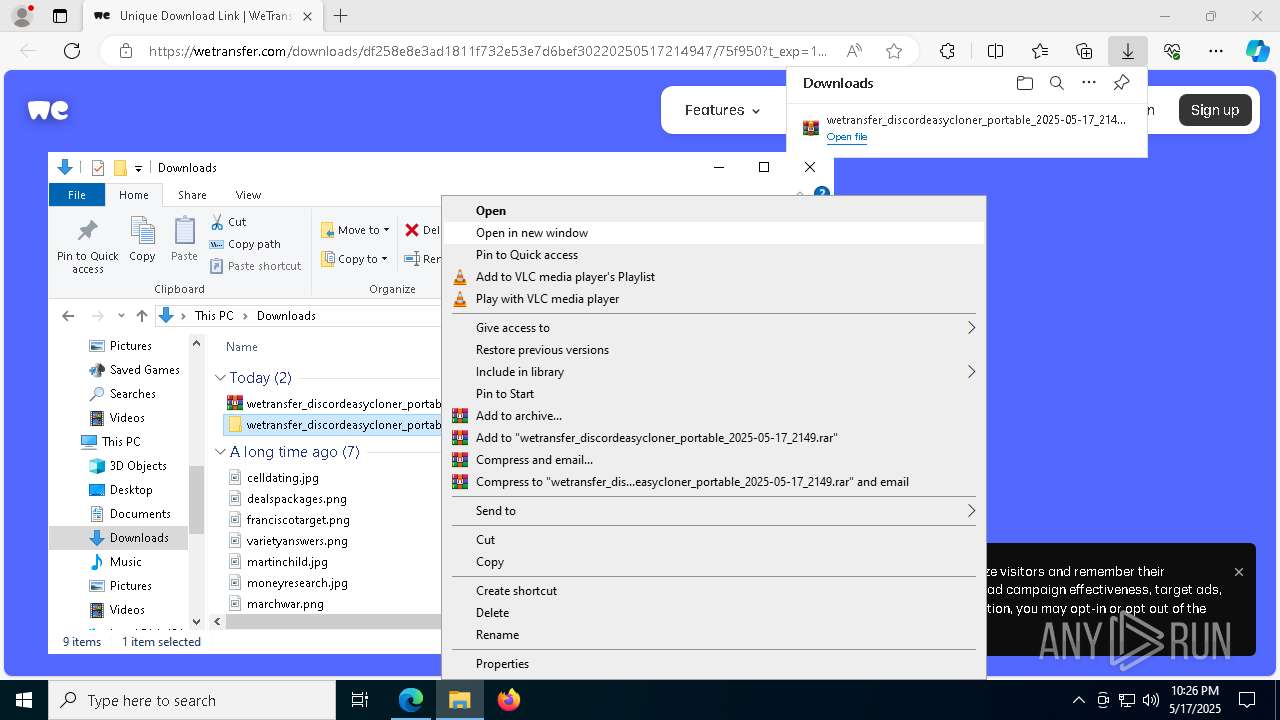
Task: Click Copy path in Explorer ribbon
Action: (245, 244)
